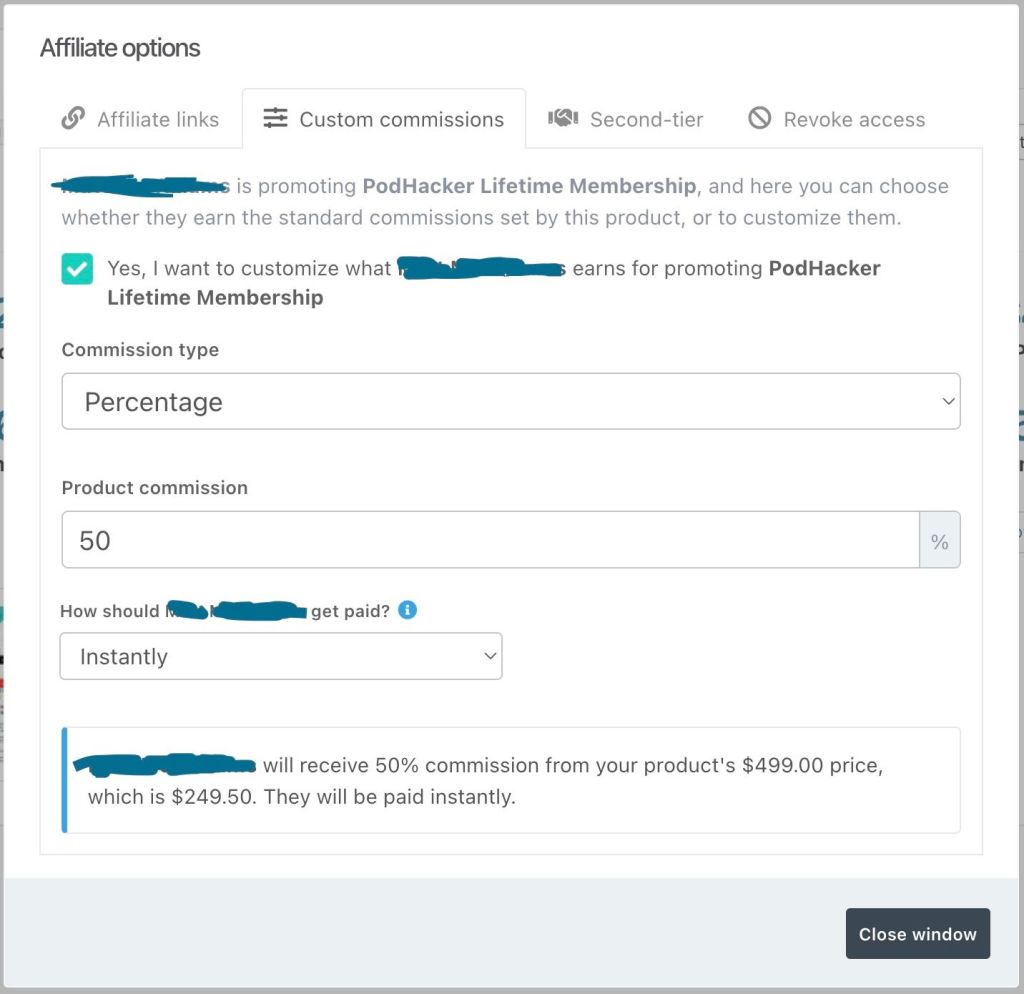The height and width of the screenshot is (994, 1024).
Task: Click the handshake icon on Second-tier
Action: pos(563,119)
